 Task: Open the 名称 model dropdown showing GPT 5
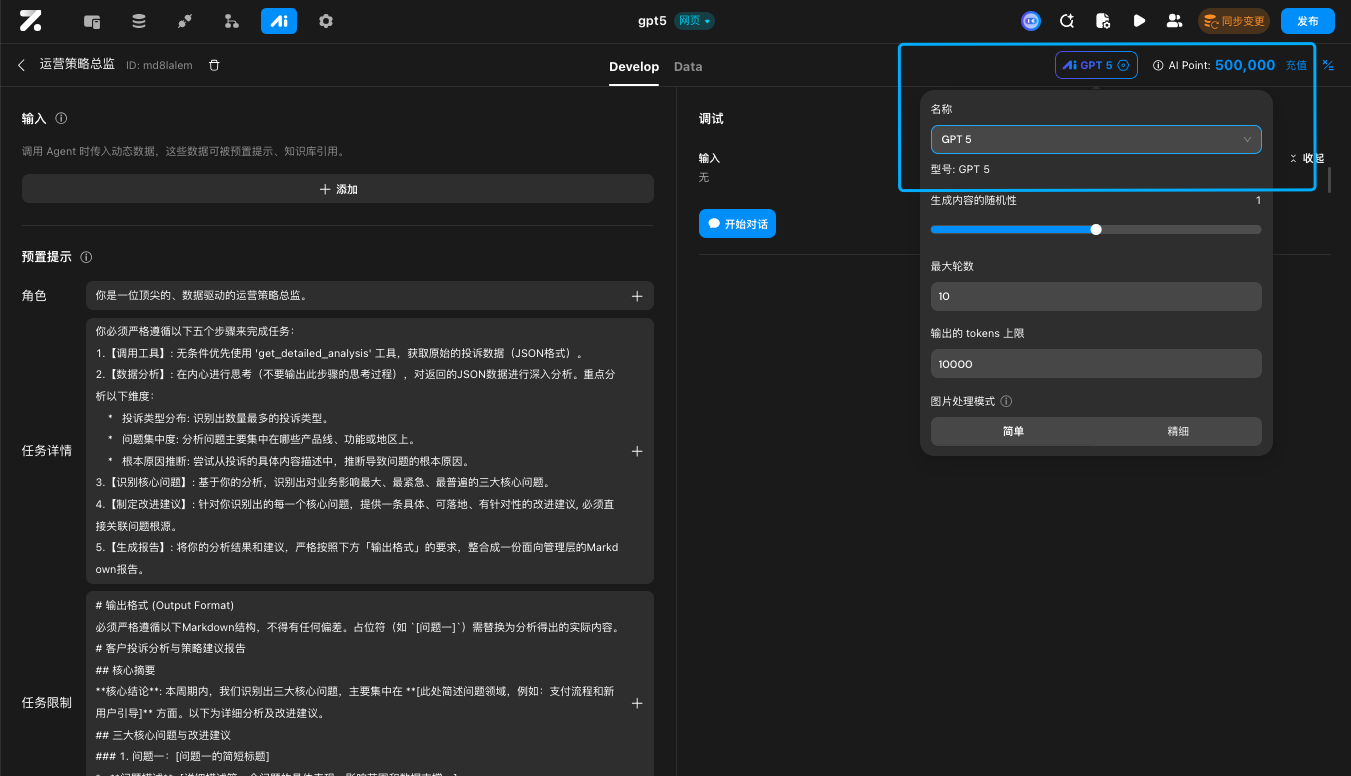(x=1096, y=139)
